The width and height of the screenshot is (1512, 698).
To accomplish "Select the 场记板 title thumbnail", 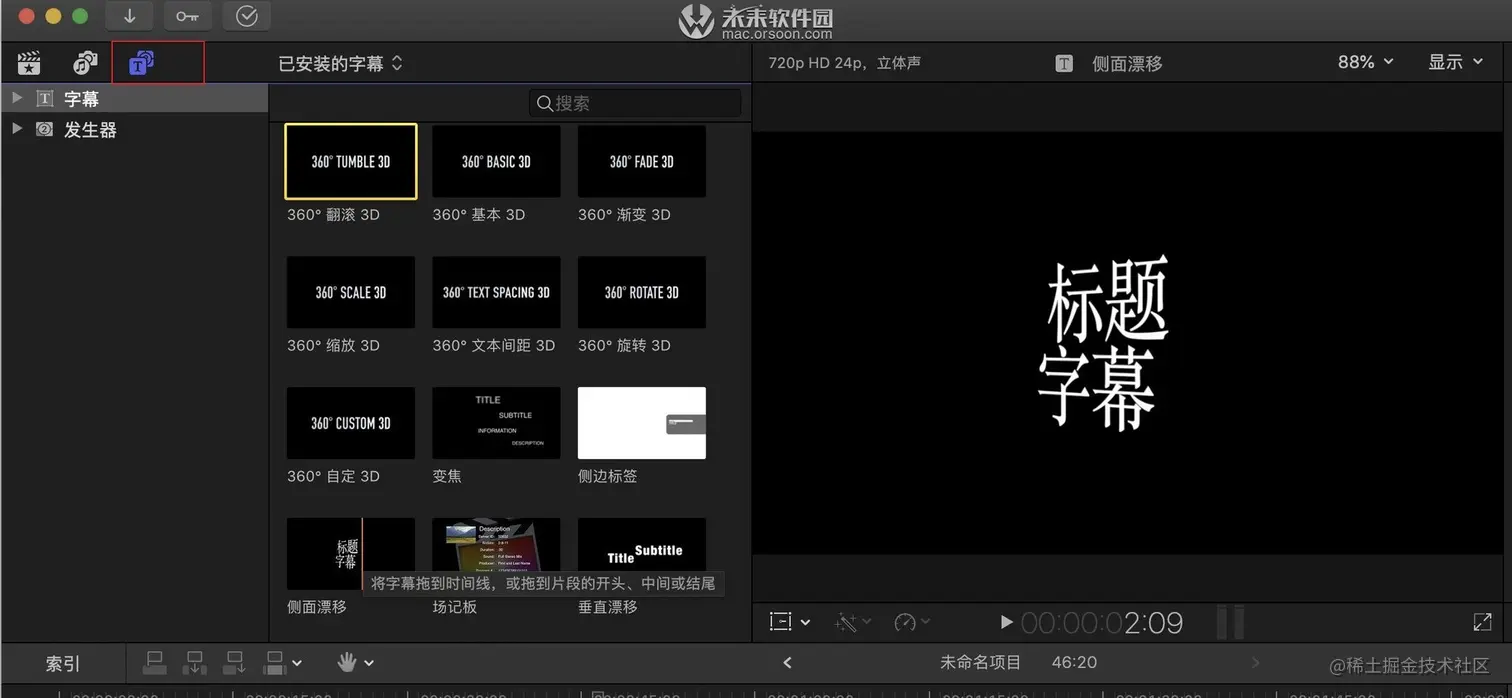I will (x=496, y=545).
